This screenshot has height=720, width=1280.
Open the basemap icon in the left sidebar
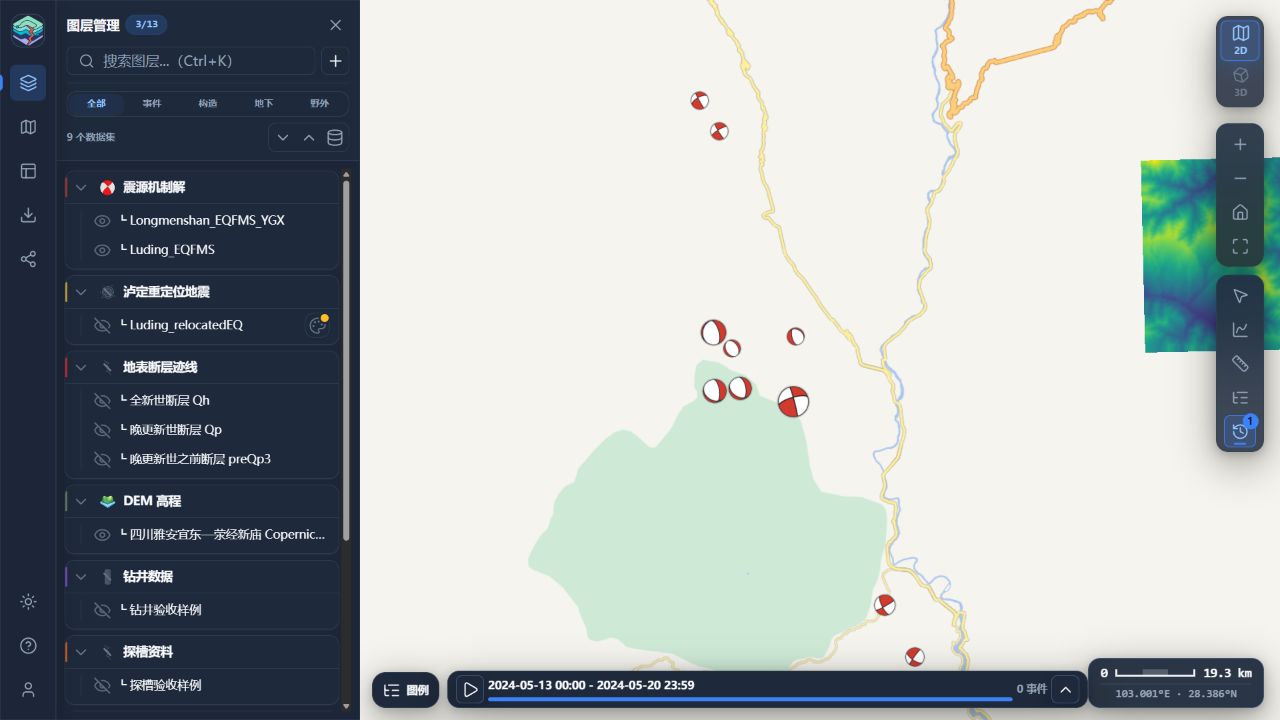(x=28, y=127)
